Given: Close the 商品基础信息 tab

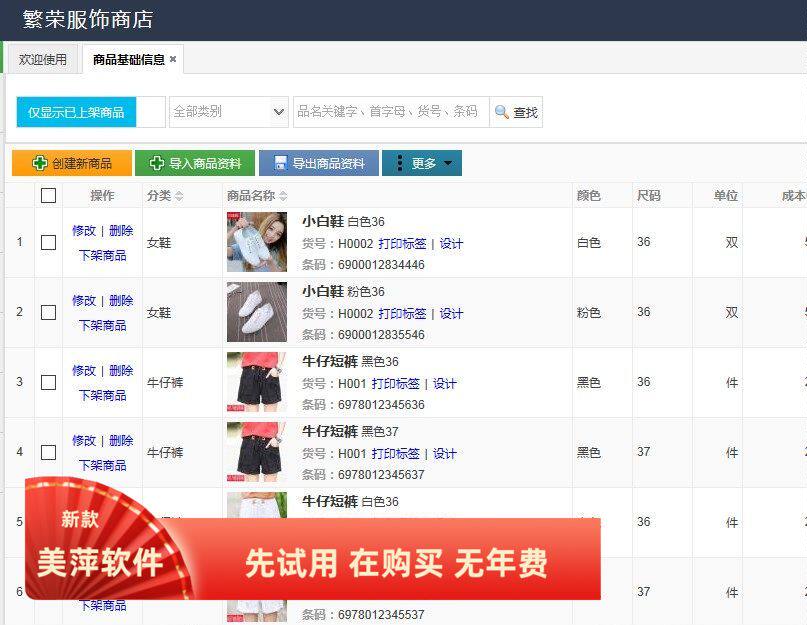Looking at the screenshot, I should (173, 59).
